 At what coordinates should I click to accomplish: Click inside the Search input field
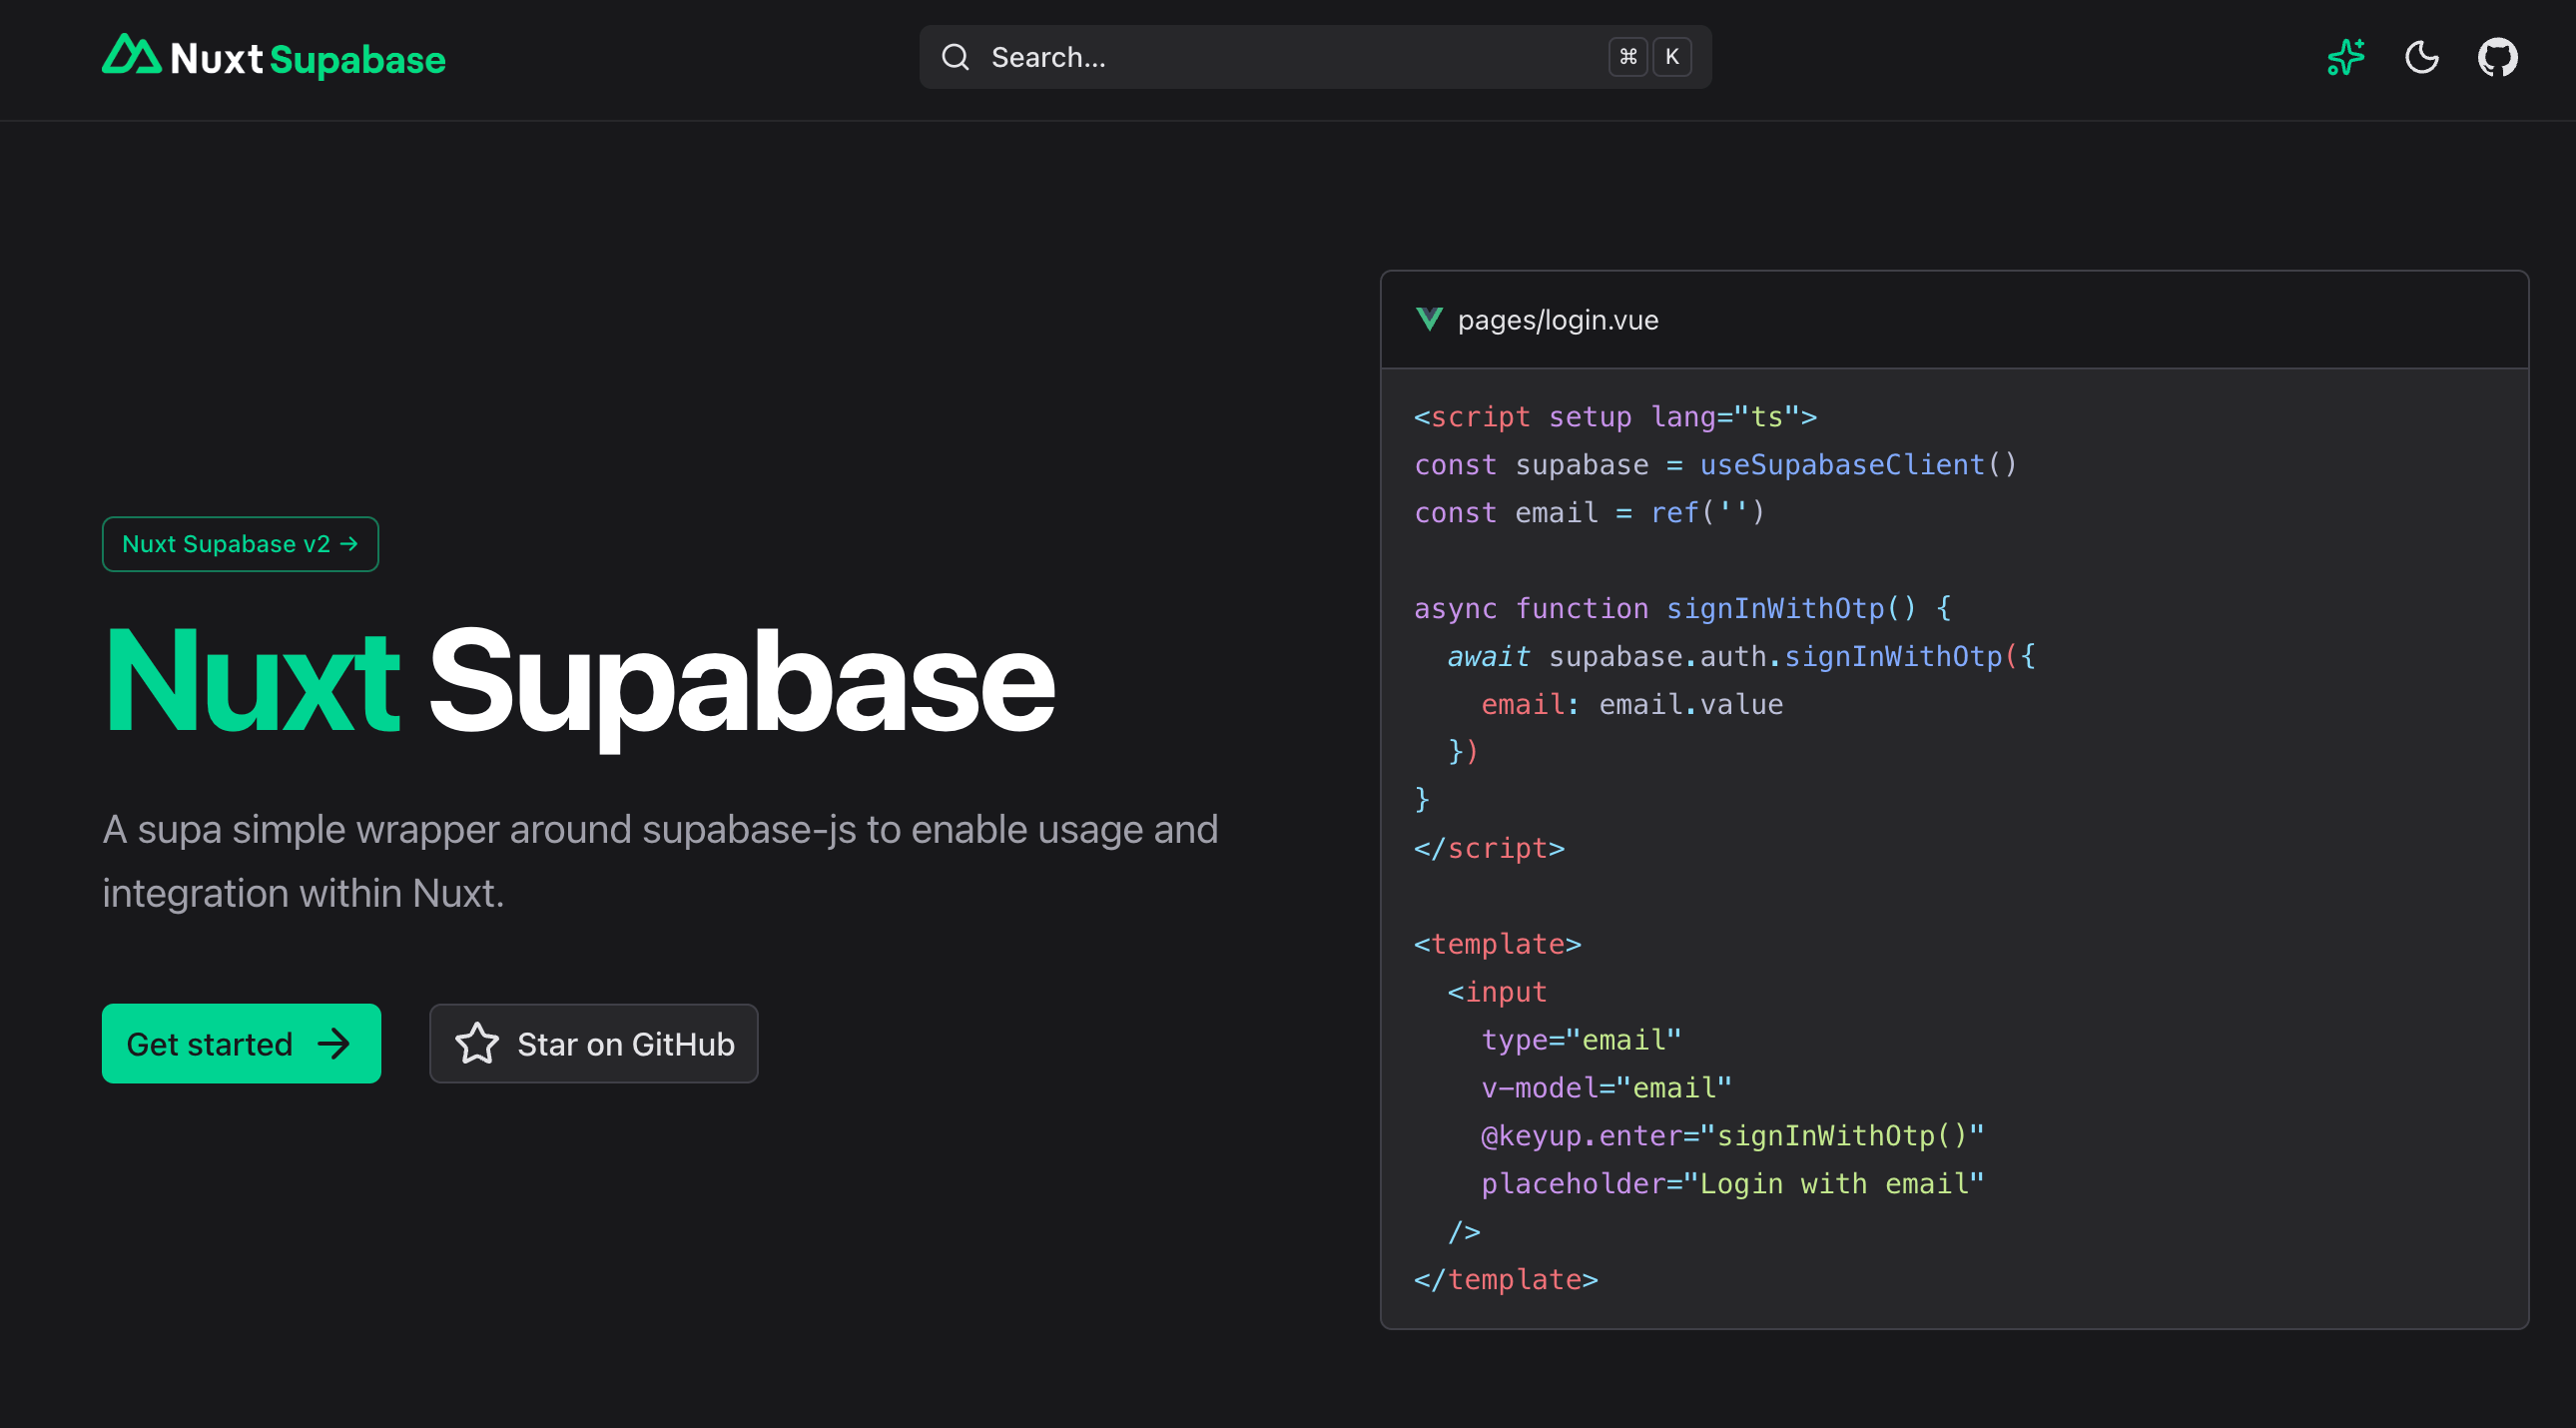click(x=1200, y=57)
